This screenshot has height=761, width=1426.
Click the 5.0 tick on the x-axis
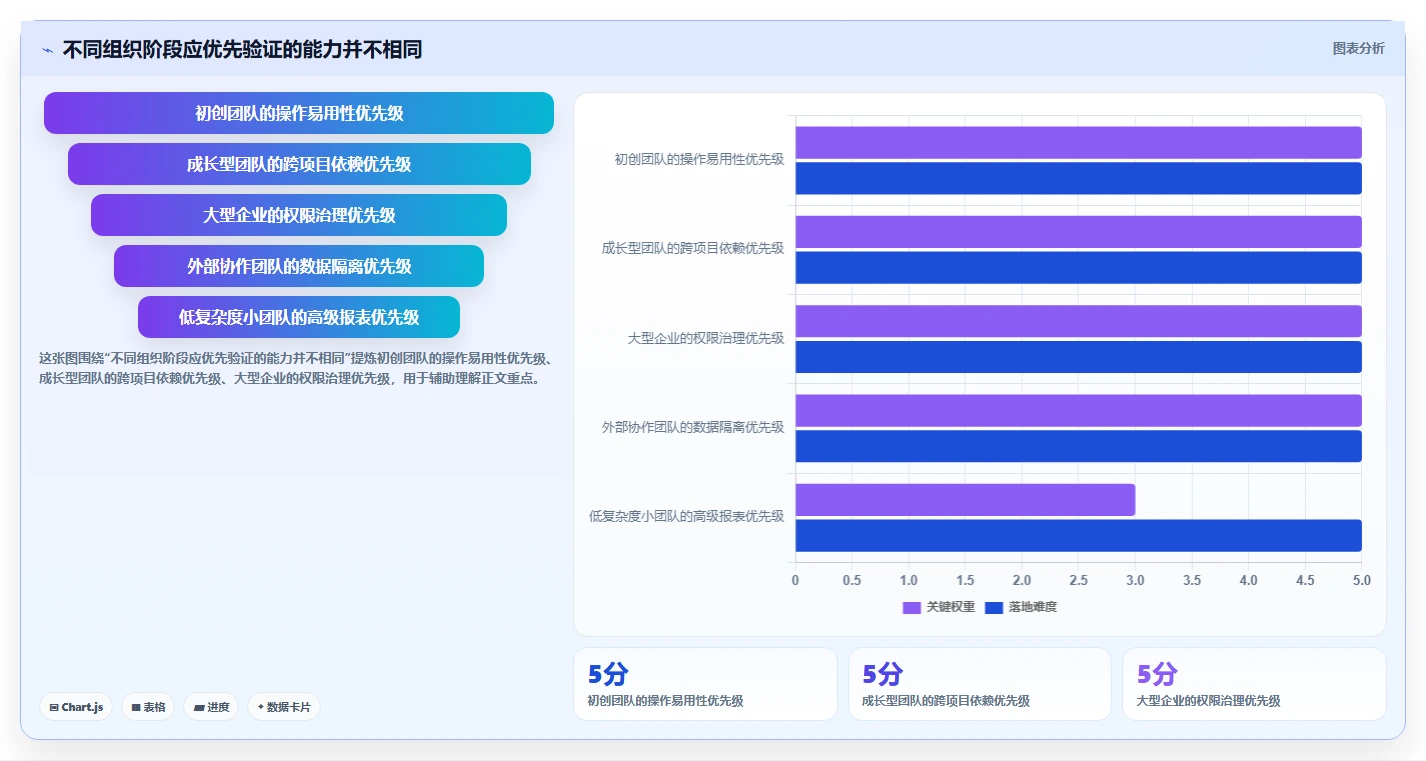1361,580
